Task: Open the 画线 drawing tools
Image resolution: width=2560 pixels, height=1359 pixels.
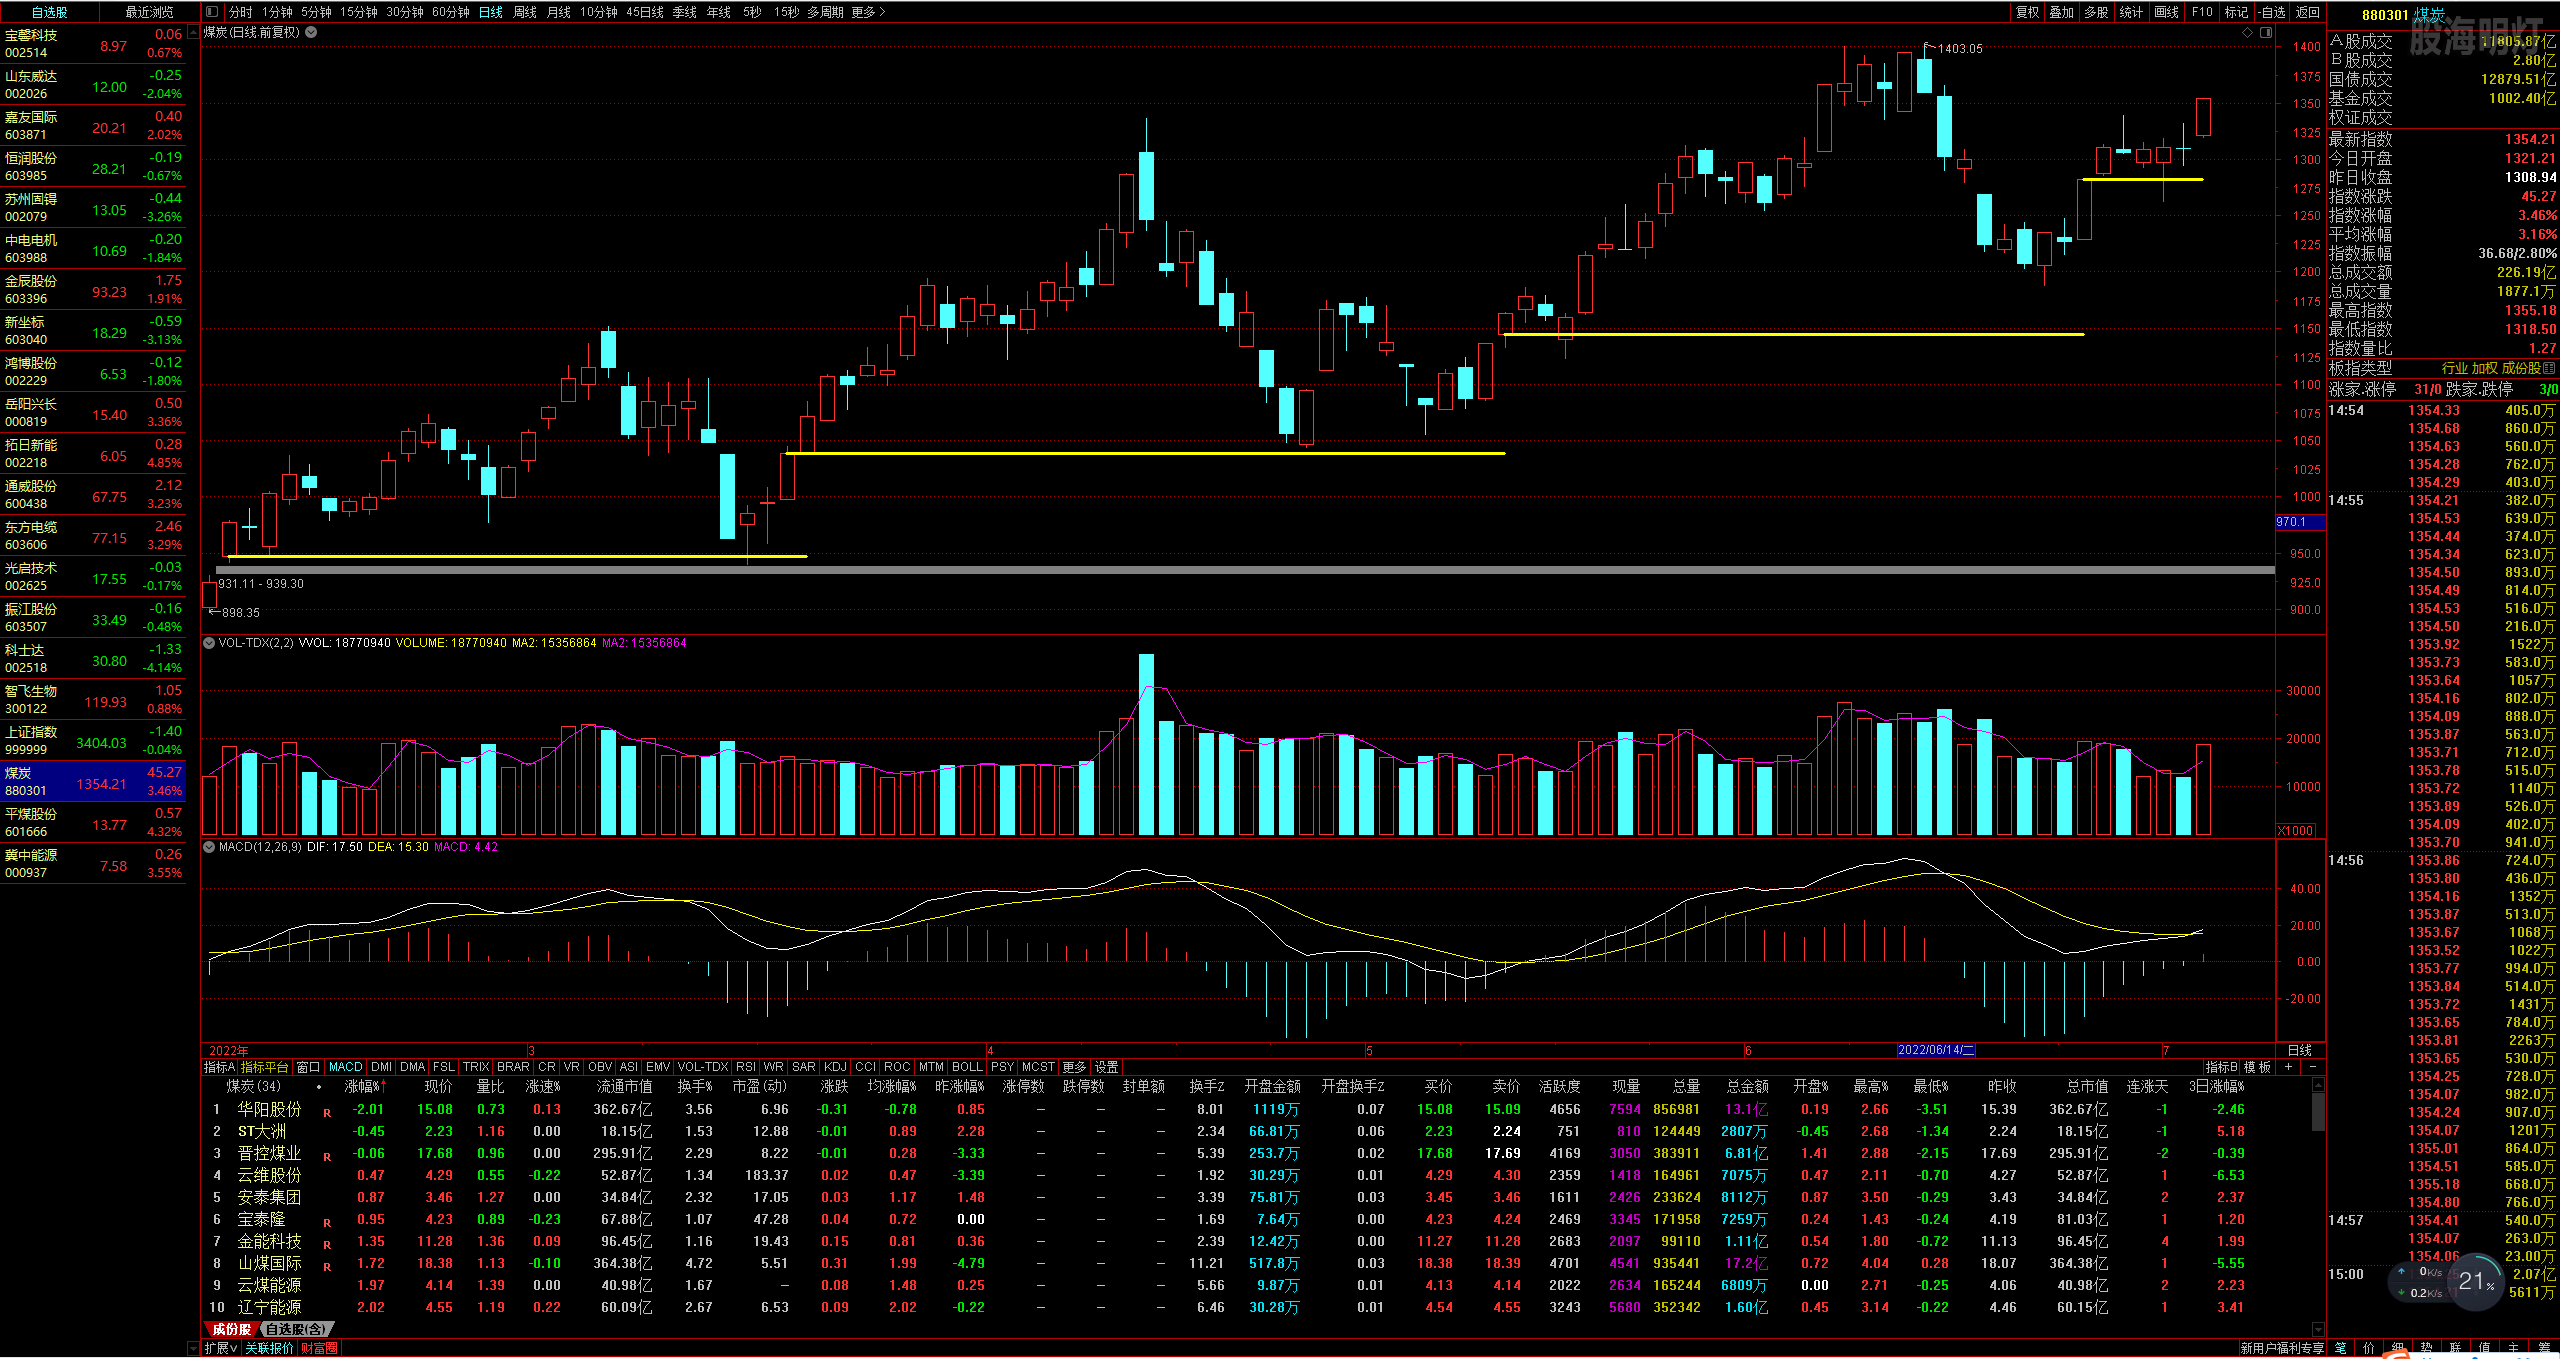Action: [x=2166, y=12]
